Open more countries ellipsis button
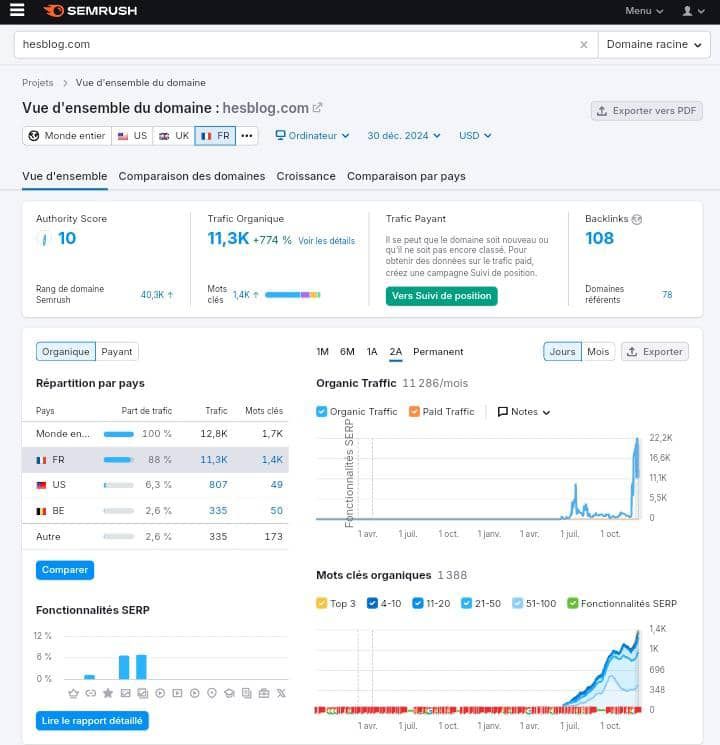Screen dimensions: 720x745 [x=247, y=136]
